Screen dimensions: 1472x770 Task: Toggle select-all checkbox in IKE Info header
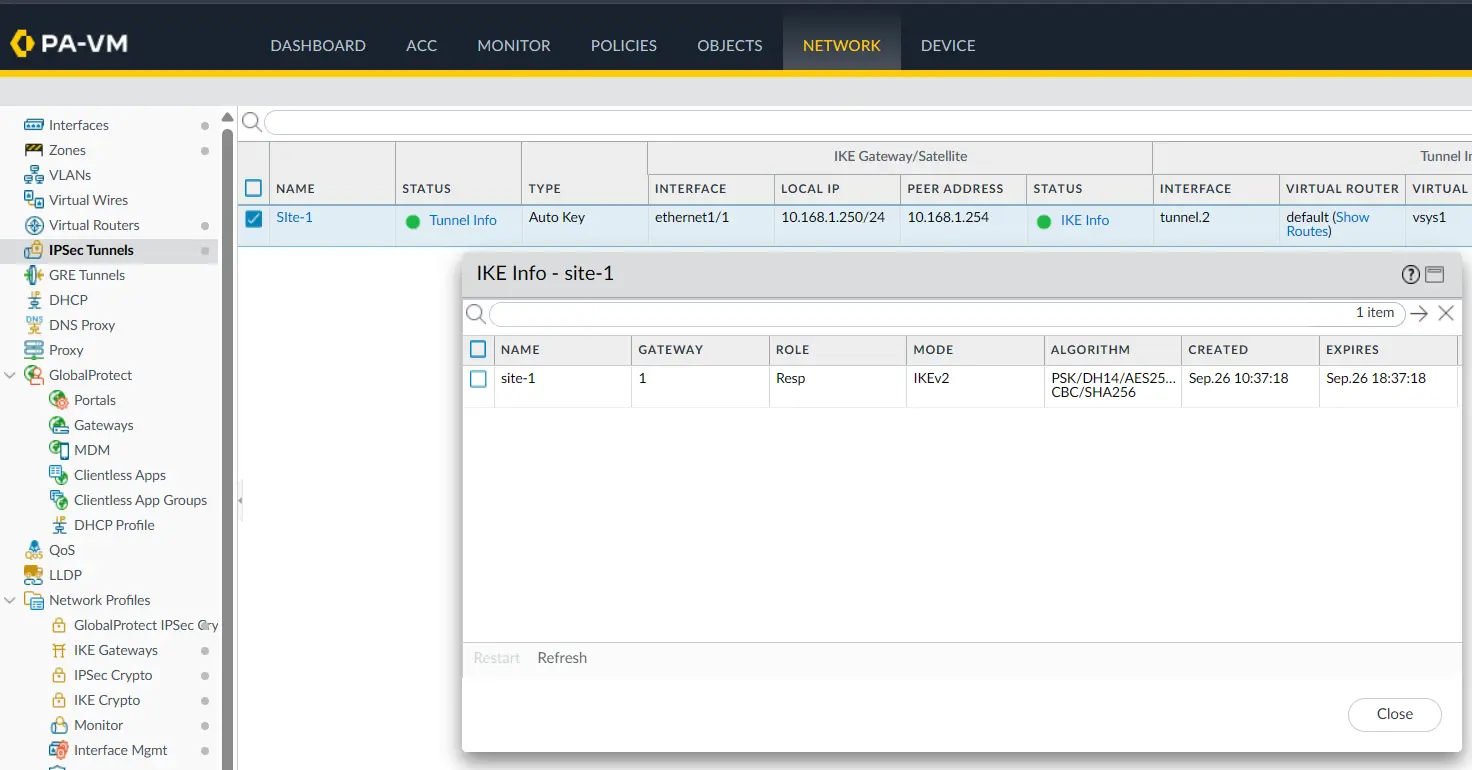click(478, 349)
